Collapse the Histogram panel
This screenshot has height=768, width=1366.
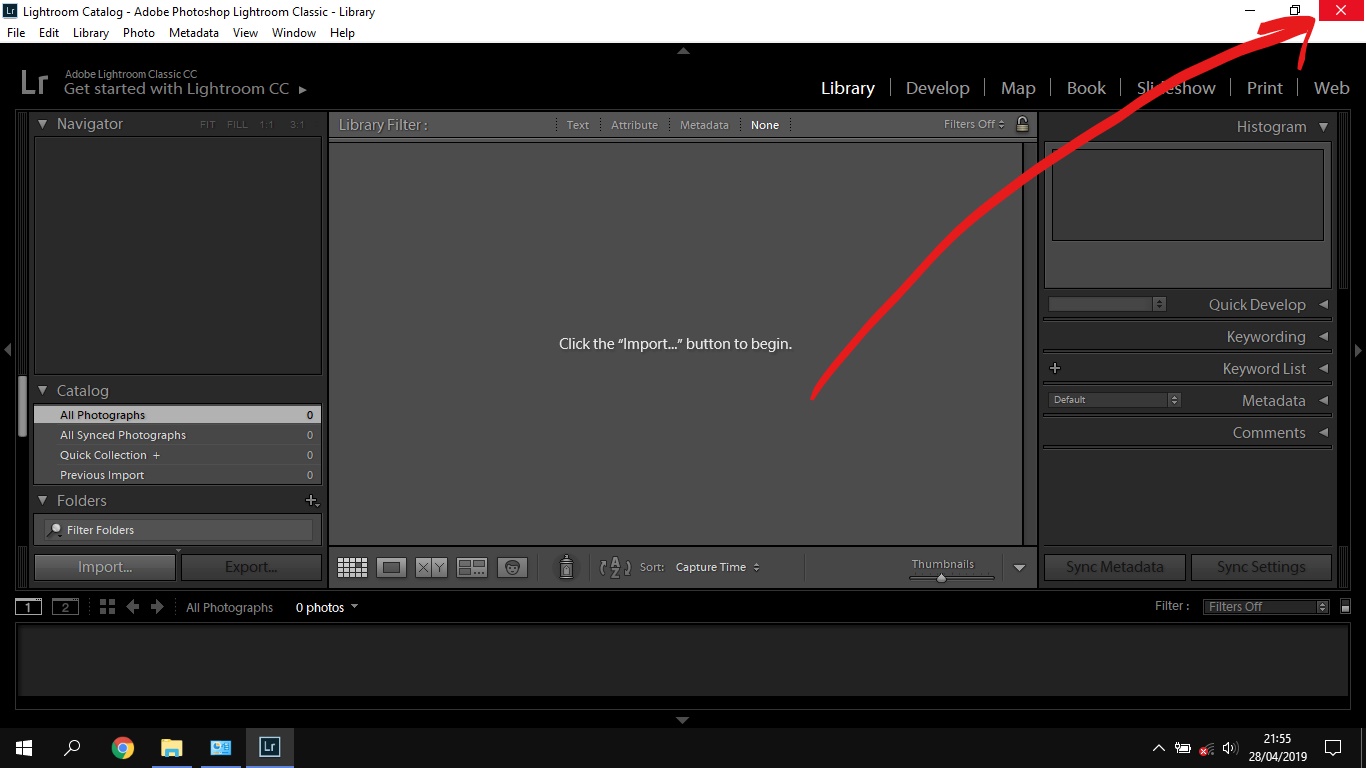1323,127
